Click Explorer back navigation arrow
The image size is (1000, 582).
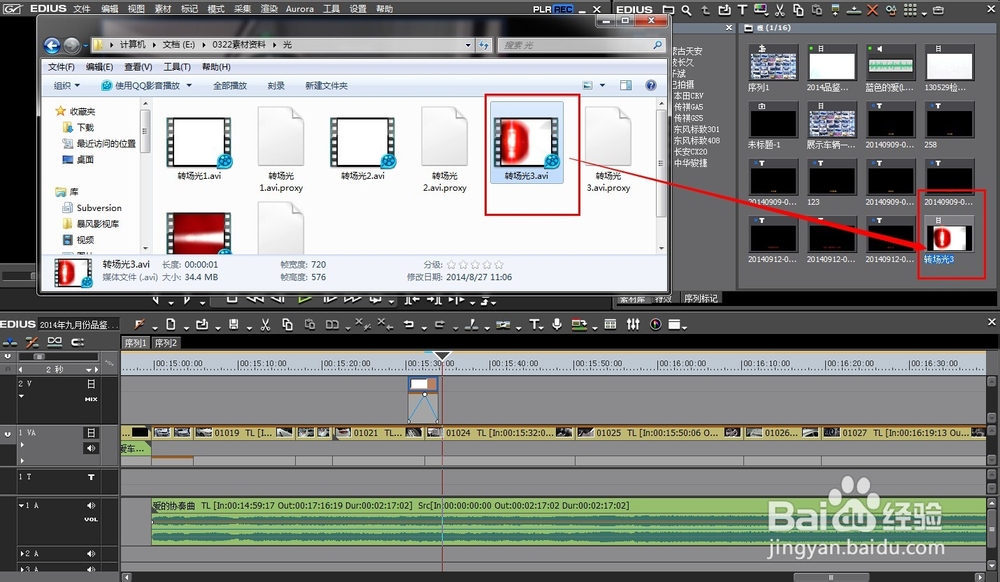[x=52, y=45]
